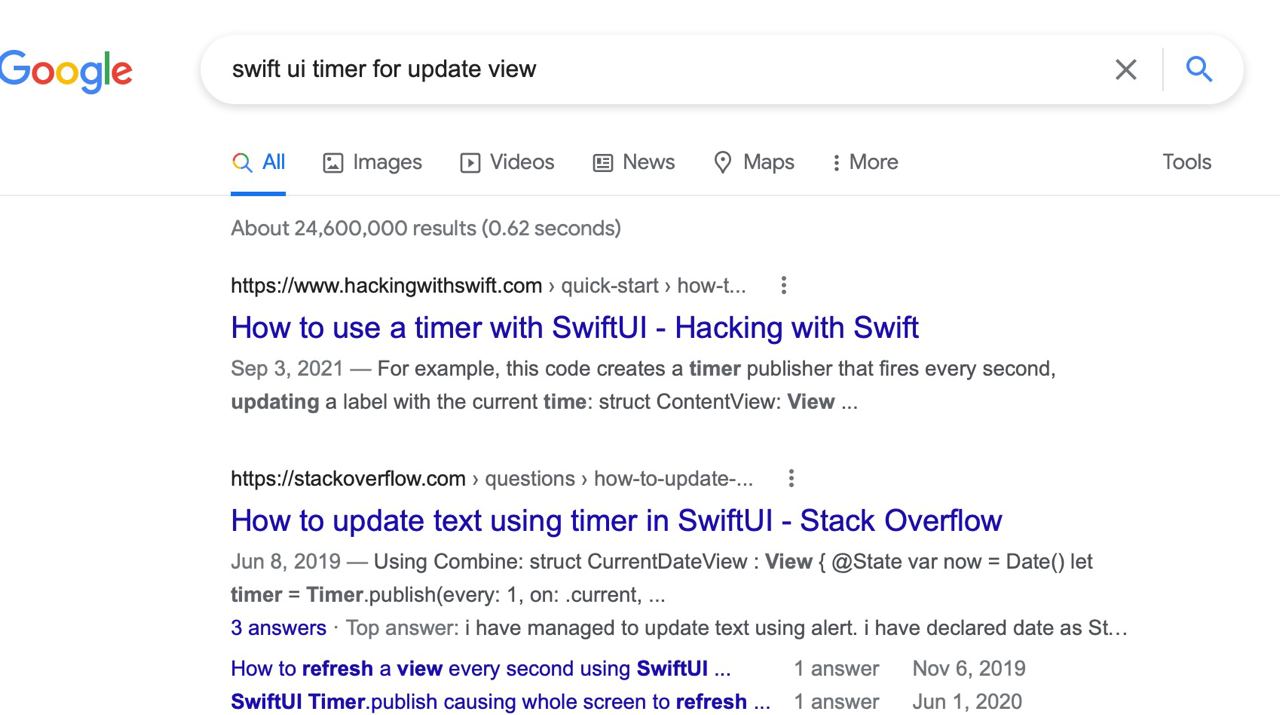Viewport: 1280px width, 715px height.
Task: Focus the search input field
Action: [660, 69]
